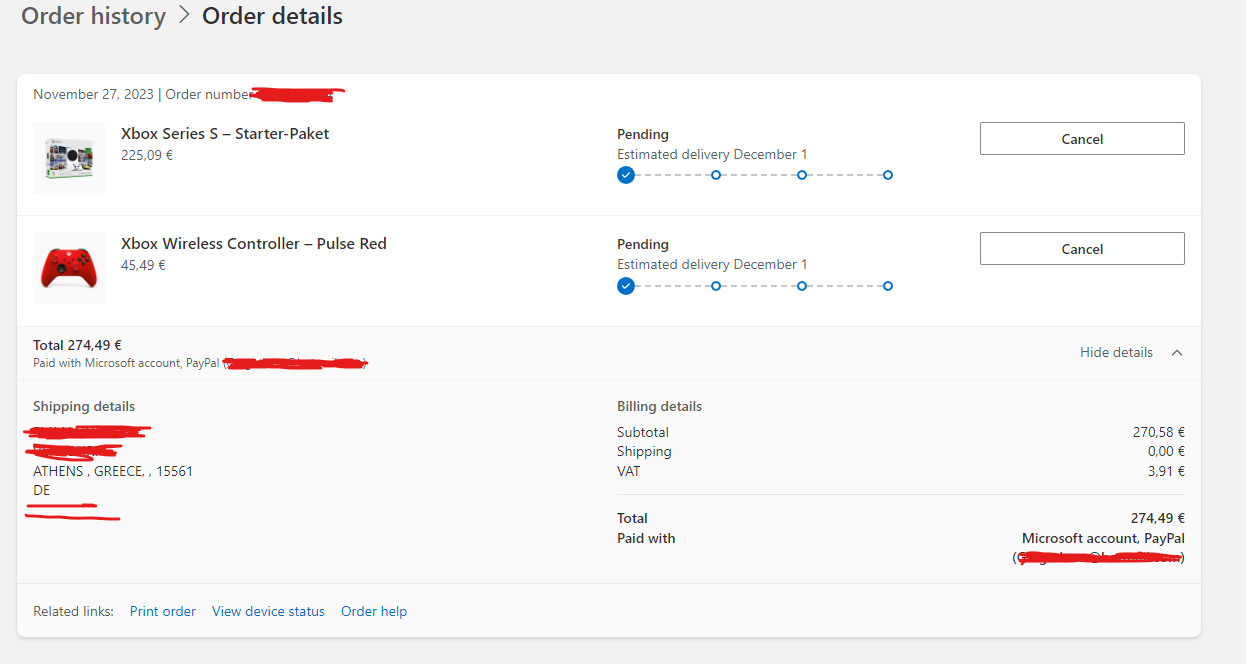The width and height of the screenshot is (1246, 664).
Task: Open View device status link
Action: pyautogui.click(x=268, y=611)
